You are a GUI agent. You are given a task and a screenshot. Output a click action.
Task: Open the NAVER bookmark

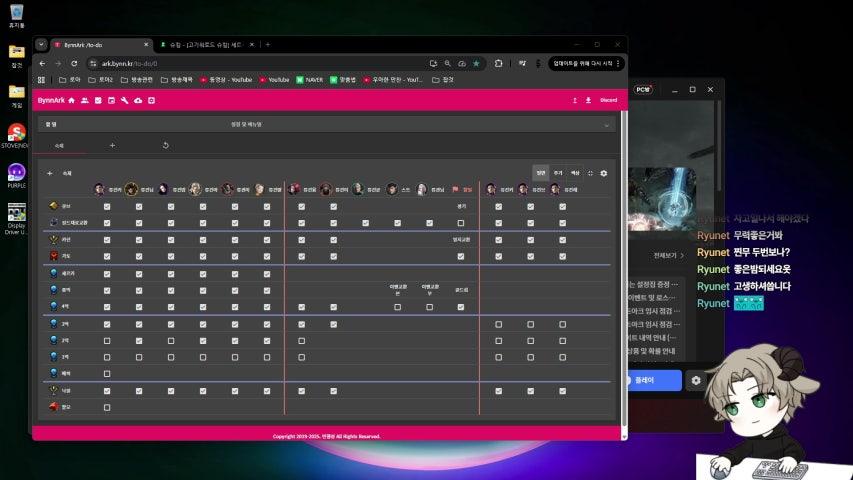coord(310,80)
